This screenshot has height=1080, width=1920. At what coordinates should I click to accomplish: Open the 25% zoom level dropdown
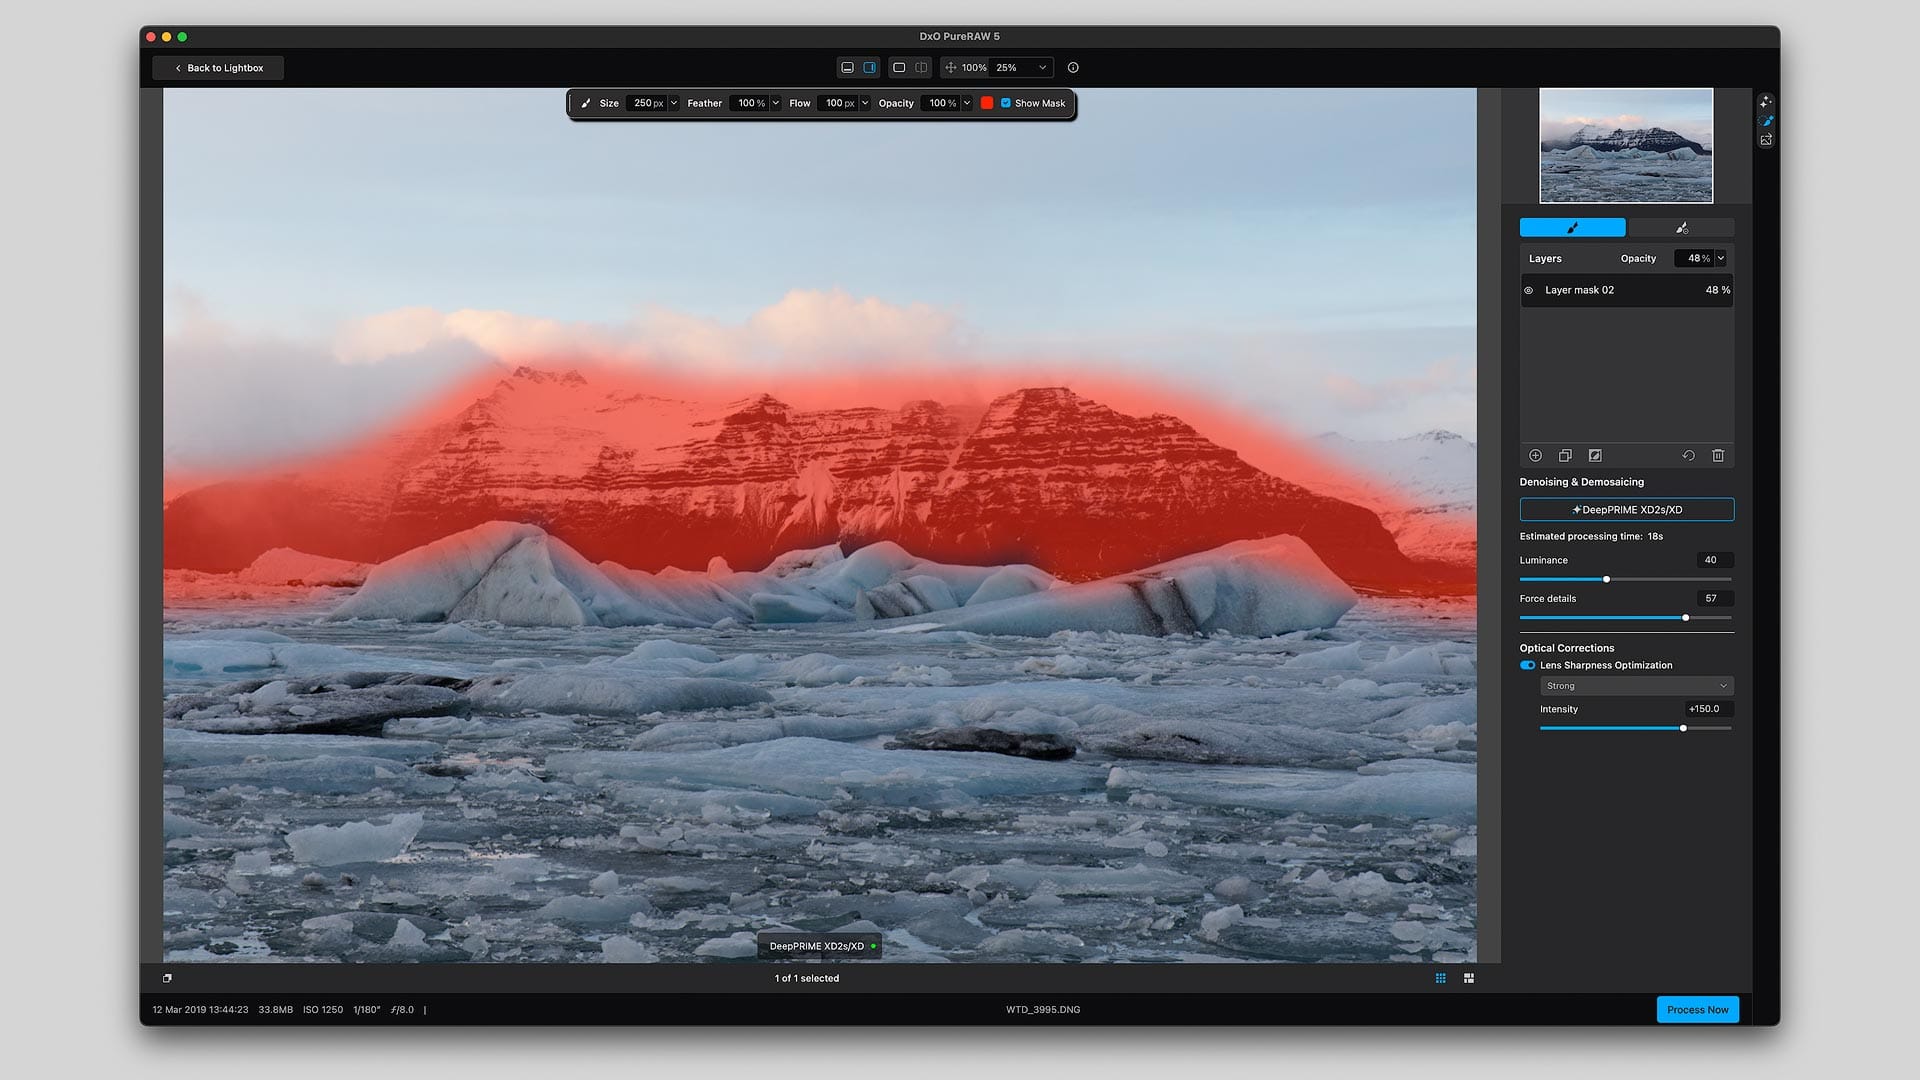pyautogui.click(x=1042, y=68)
